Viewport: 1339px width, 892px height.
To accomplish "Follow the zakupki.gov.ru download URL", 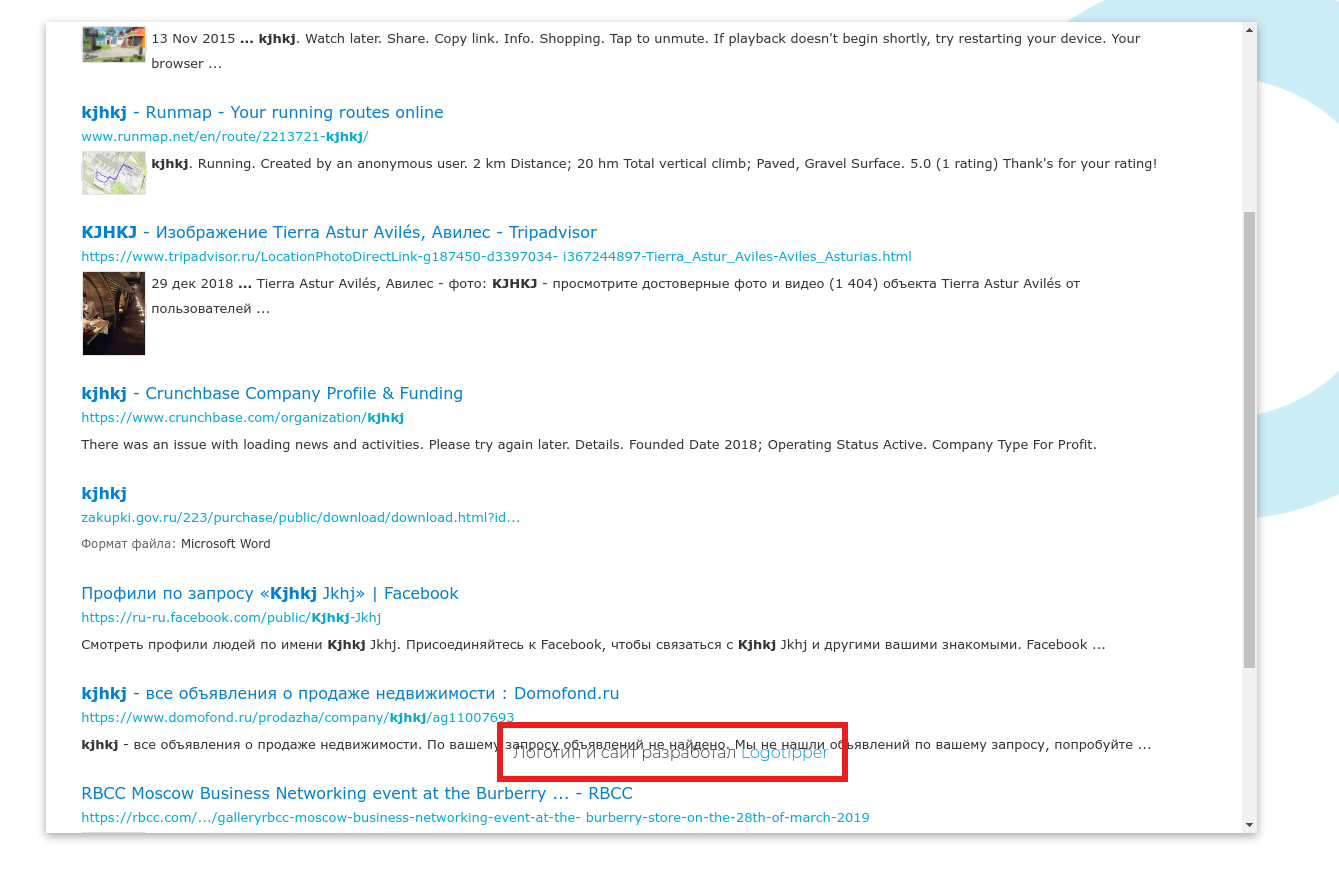I will point(301,518).
